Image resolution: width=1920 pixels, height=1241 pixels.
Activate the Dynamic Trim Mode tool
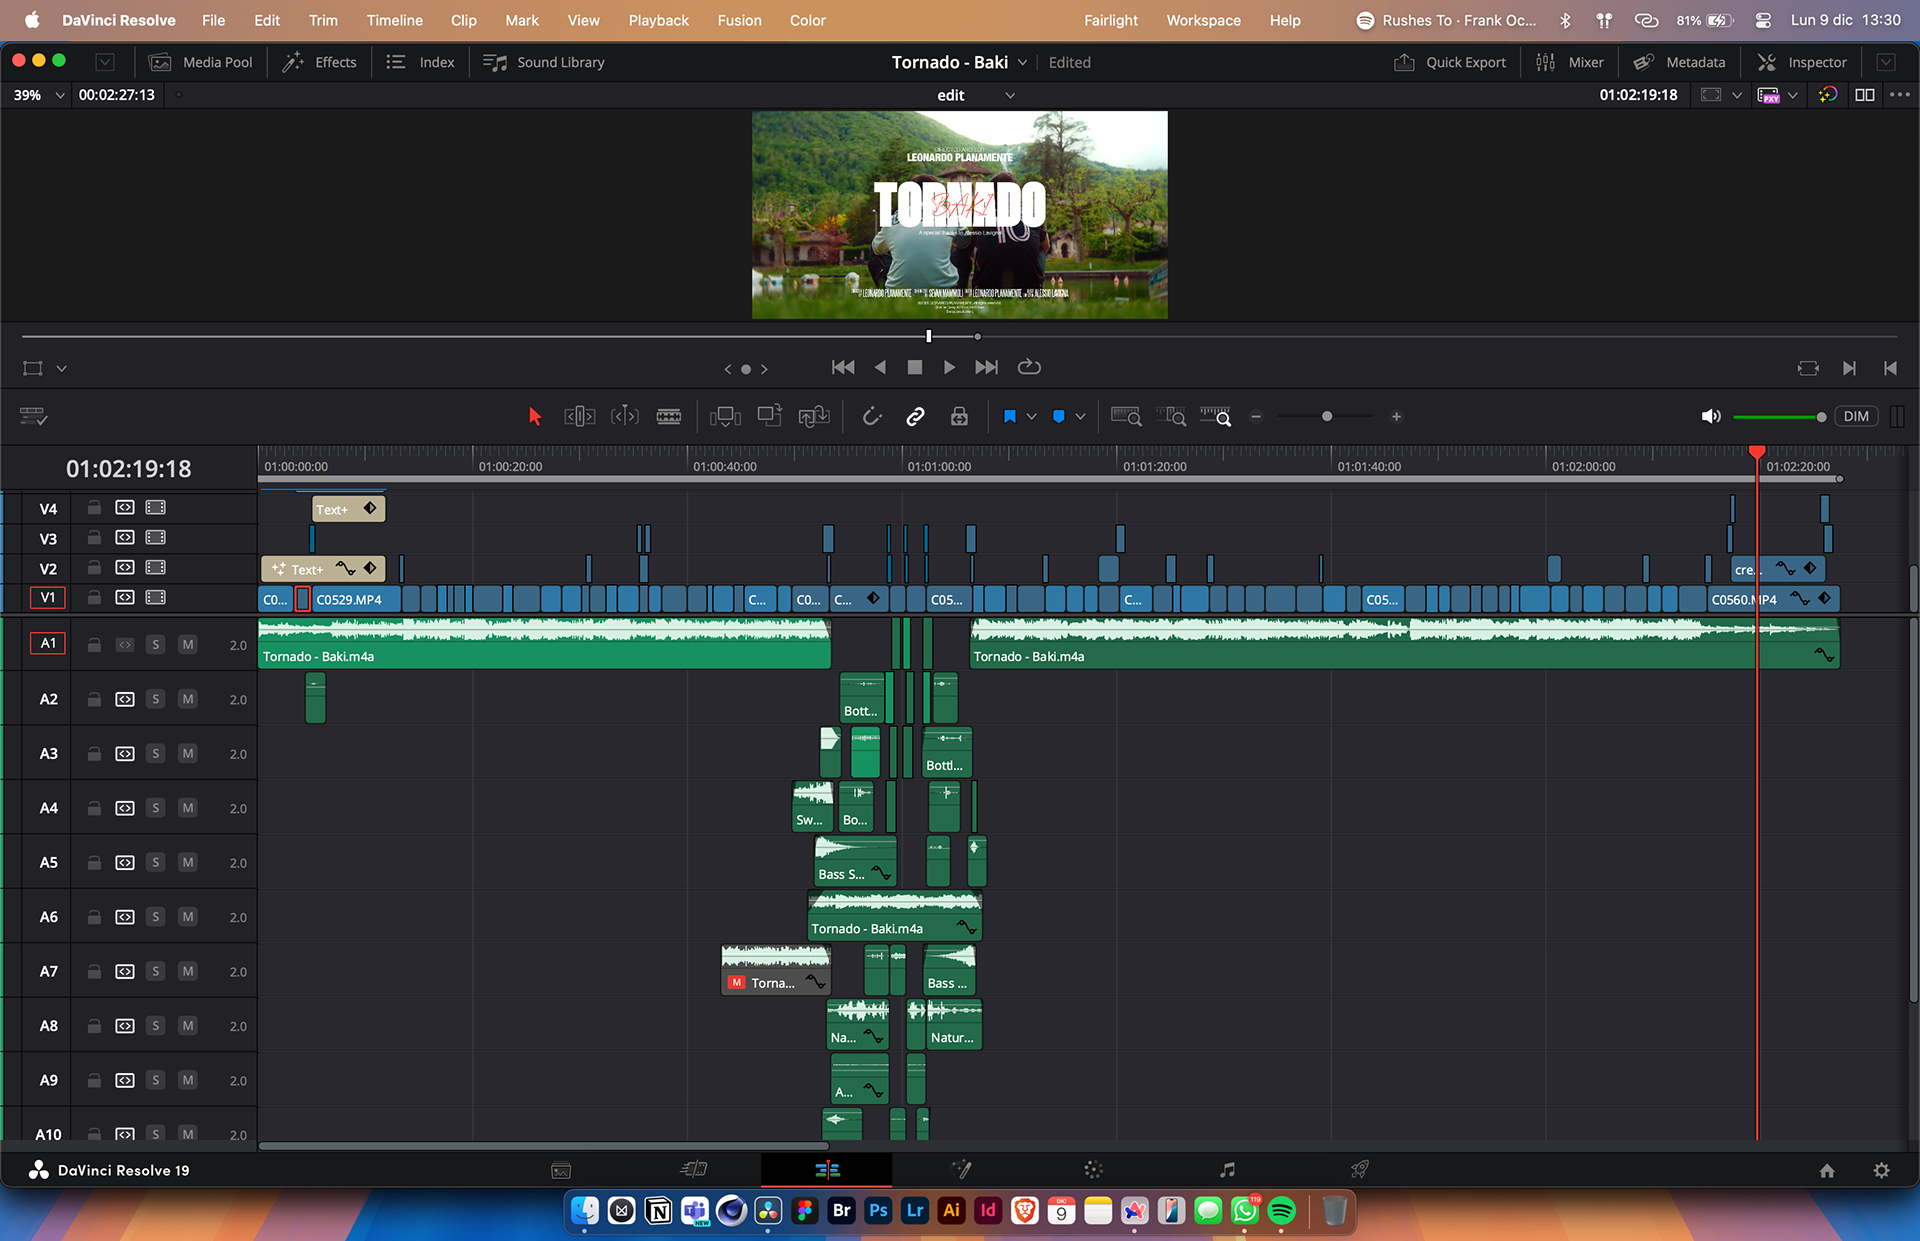click(625, 417)
